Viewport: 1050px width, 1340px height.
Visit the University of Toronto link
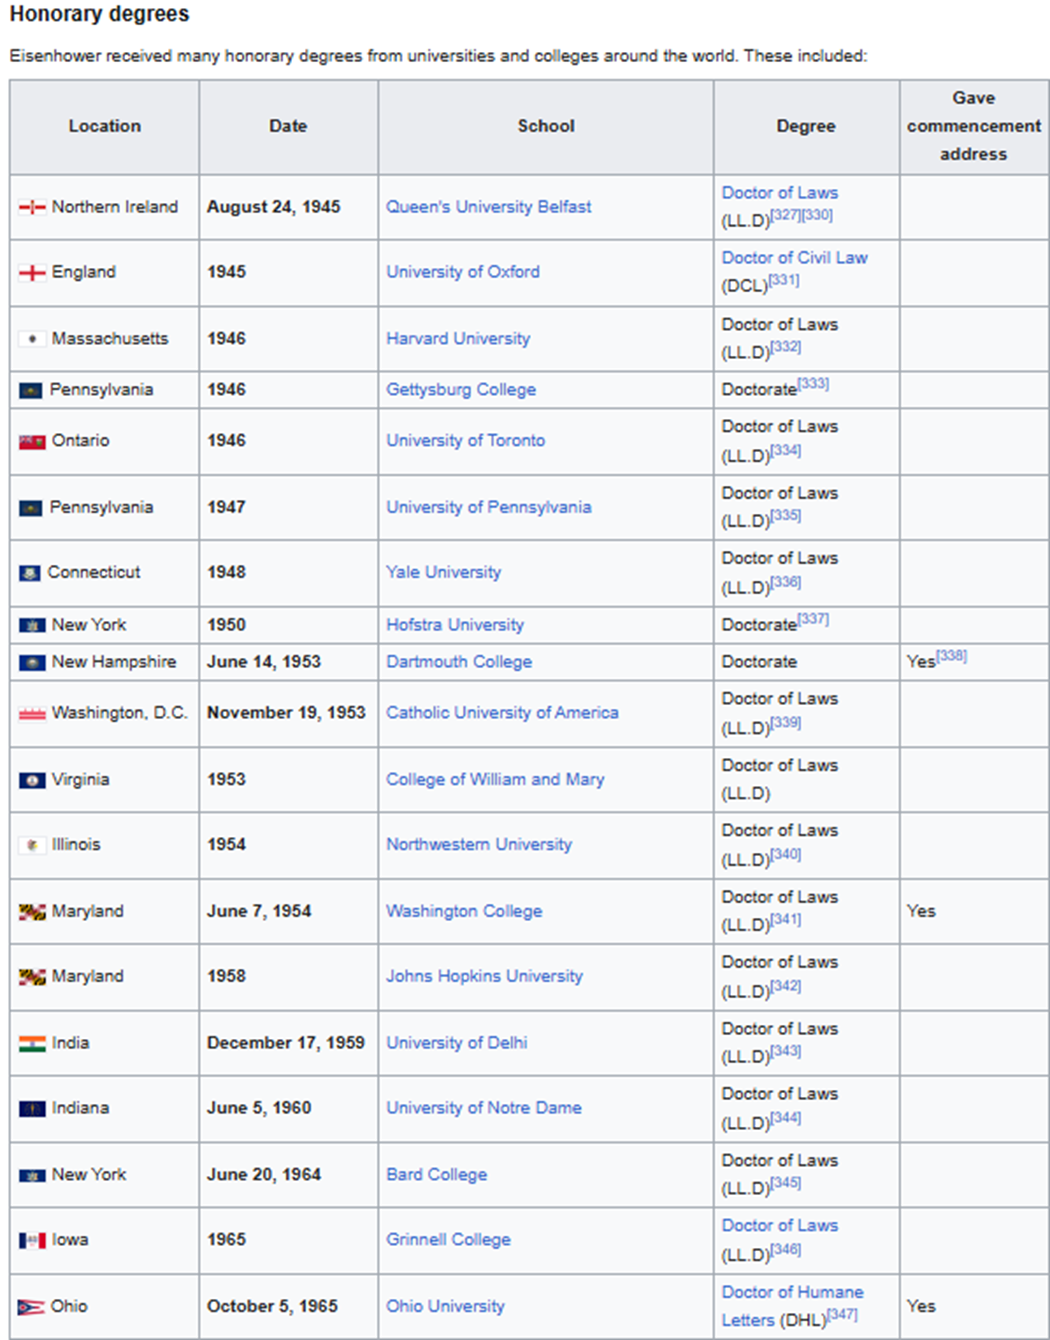point(466,441)
